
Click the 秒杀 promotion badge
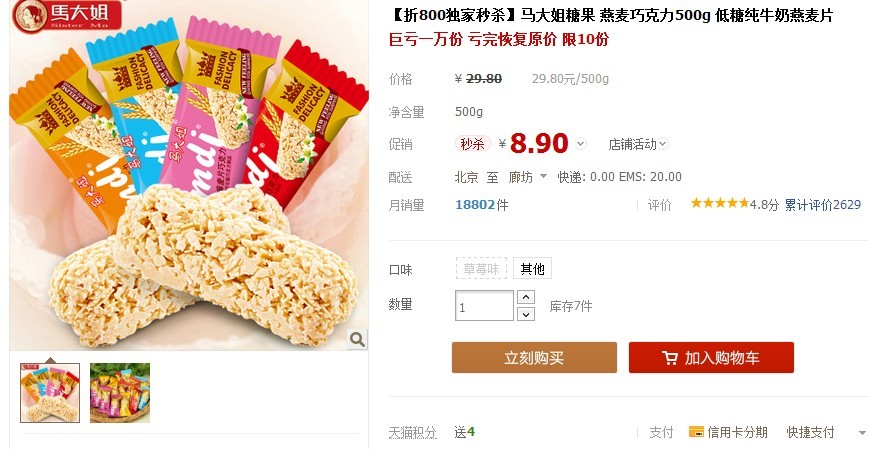473,144
